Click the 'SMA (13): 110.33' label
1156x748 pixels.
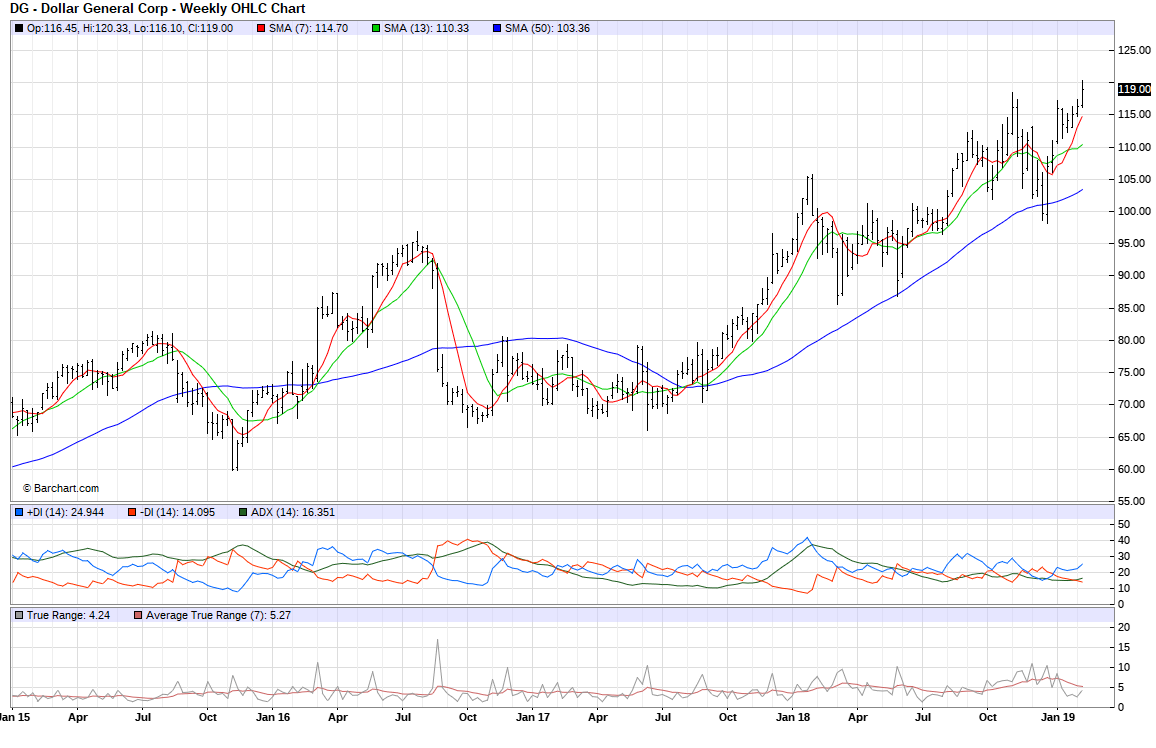[x=426, y=29]
